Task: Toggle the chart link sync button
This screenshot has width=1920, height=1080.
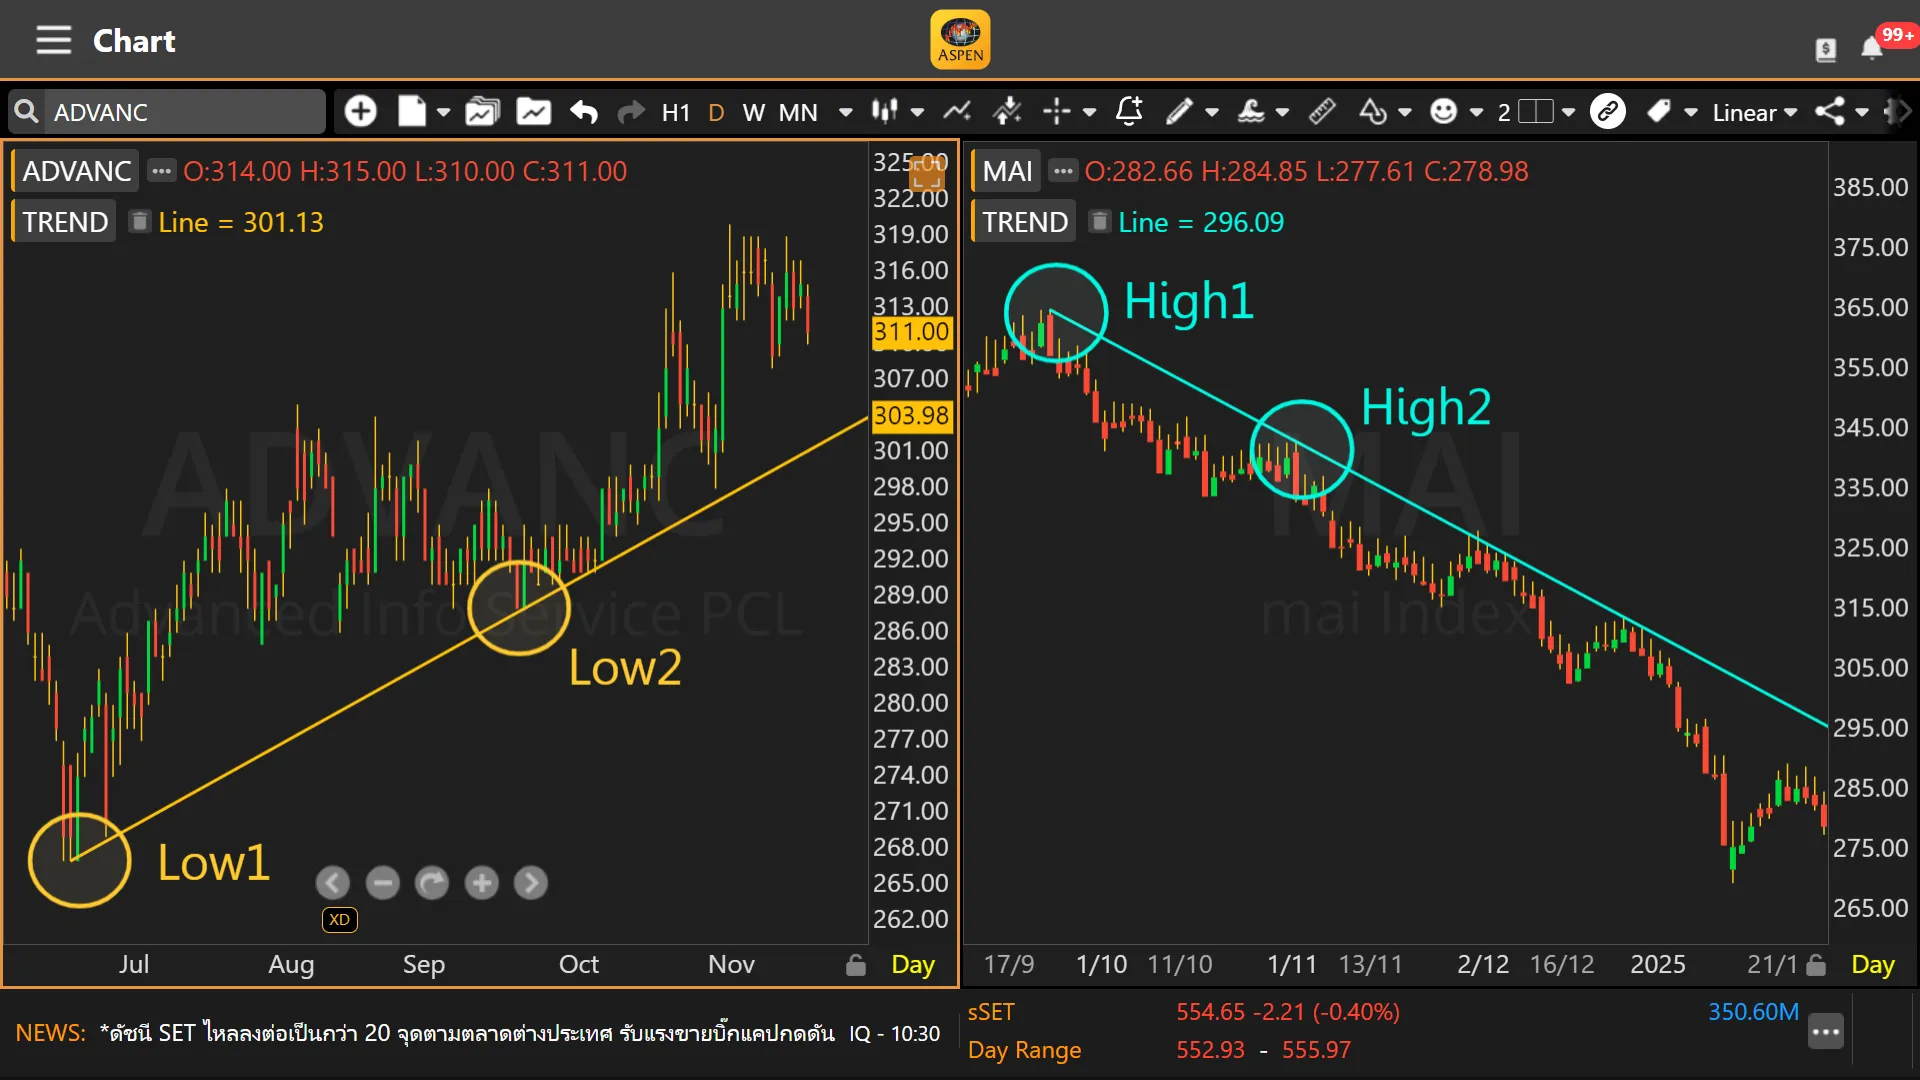Action: 1608,111
